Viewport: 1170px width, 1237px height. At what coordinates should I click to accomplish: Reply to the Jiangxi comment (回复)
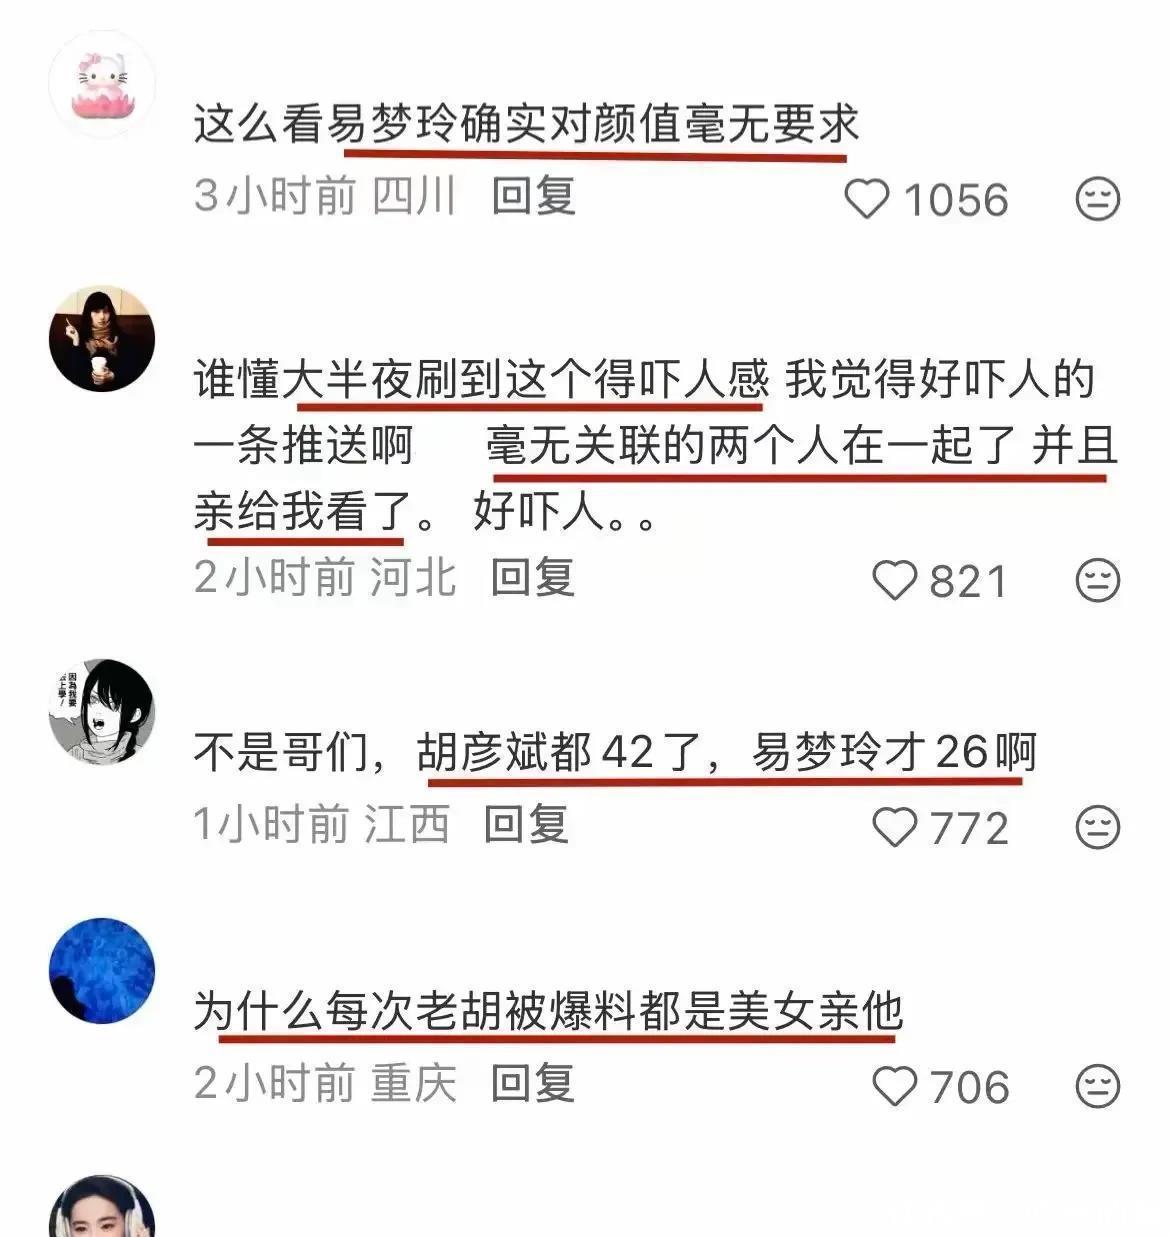click(x=527, y=825)
